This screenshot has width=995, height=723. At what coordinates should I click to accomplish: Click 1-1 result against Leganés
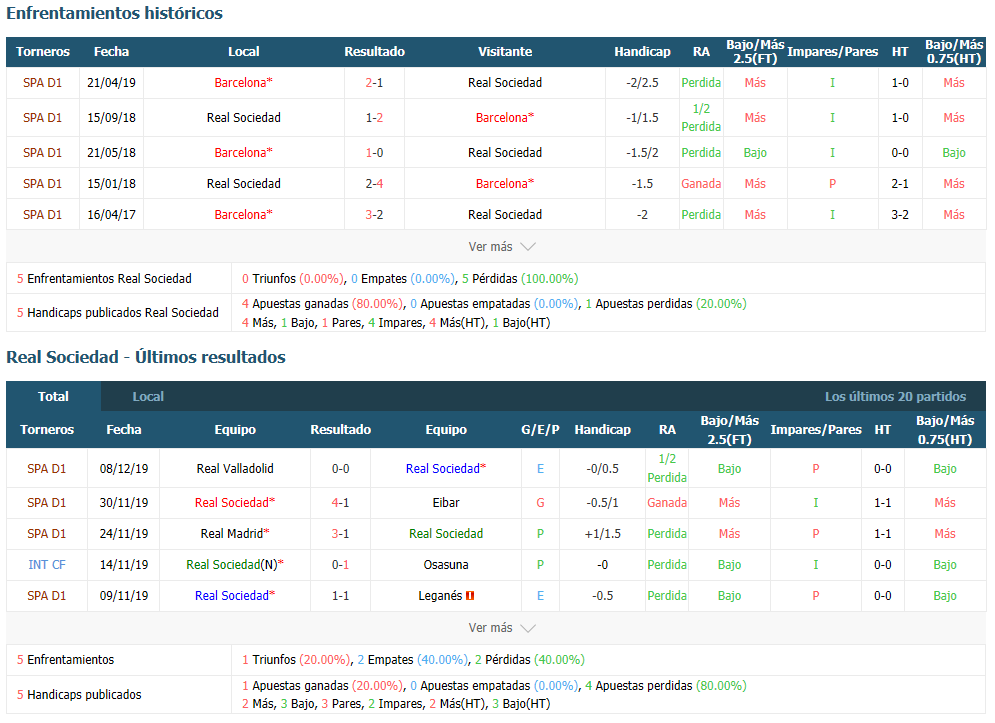tap(341, 596)
